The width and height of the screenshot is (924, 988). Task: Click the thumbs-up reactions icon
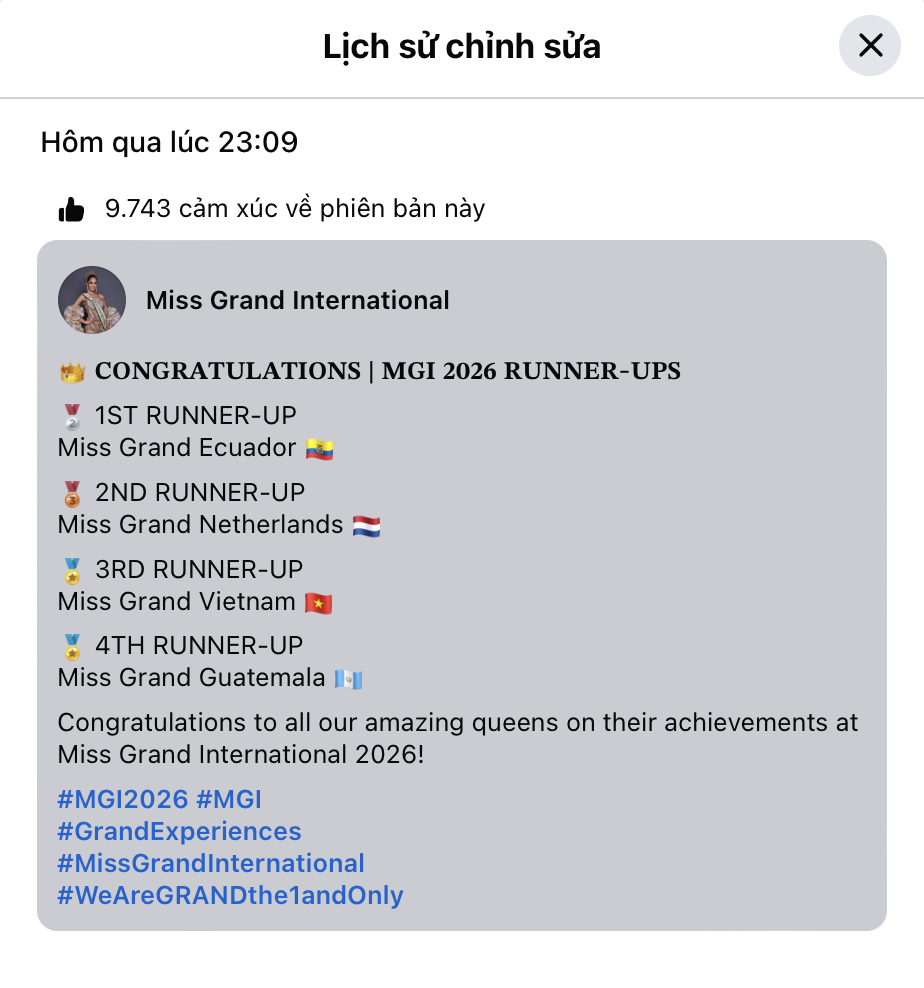coord(71,209)
